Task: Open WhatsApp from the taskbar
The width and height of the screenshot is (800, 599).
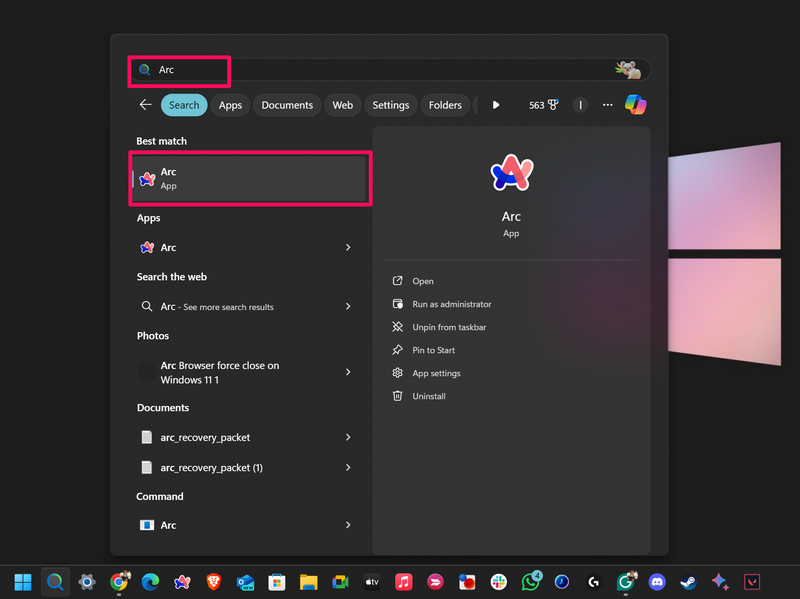Action: click(x=530, y=581)
